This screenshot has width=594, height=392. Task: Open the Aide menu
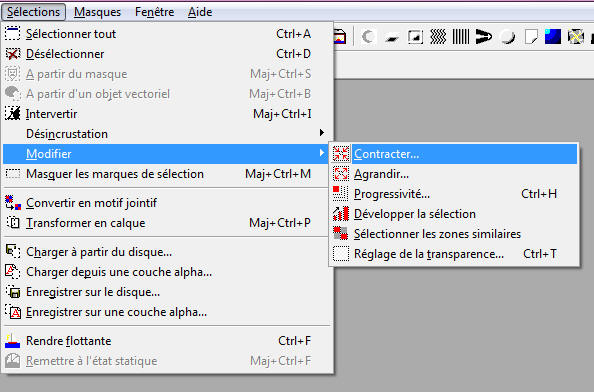tap(200, 12)
